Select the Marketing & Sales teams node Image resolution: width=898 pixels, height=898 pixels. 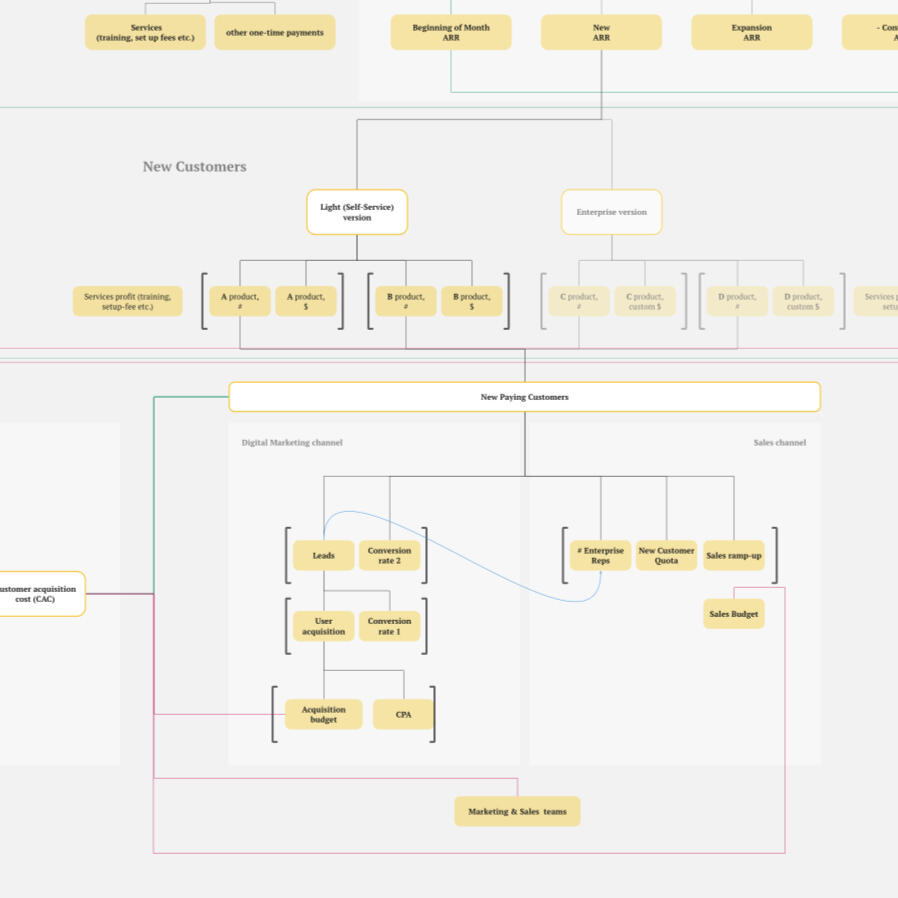pyautogui.click(x=517, y=811)
